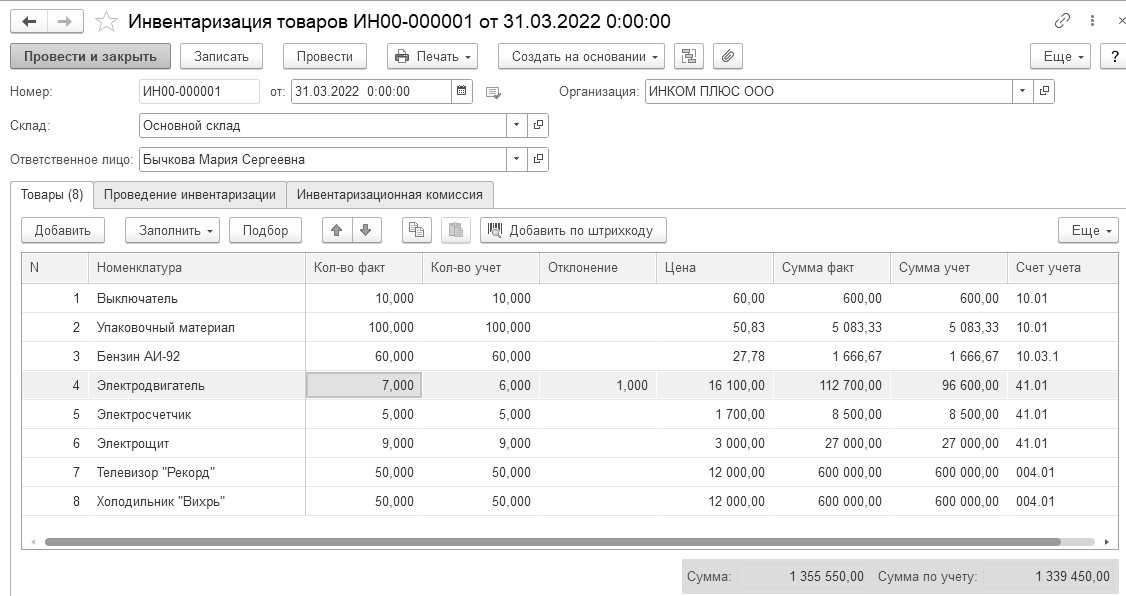This screenshot has width=1126, height=596.
Task: Open the calendar date picker icon
Action: click(x=462, y=91)
